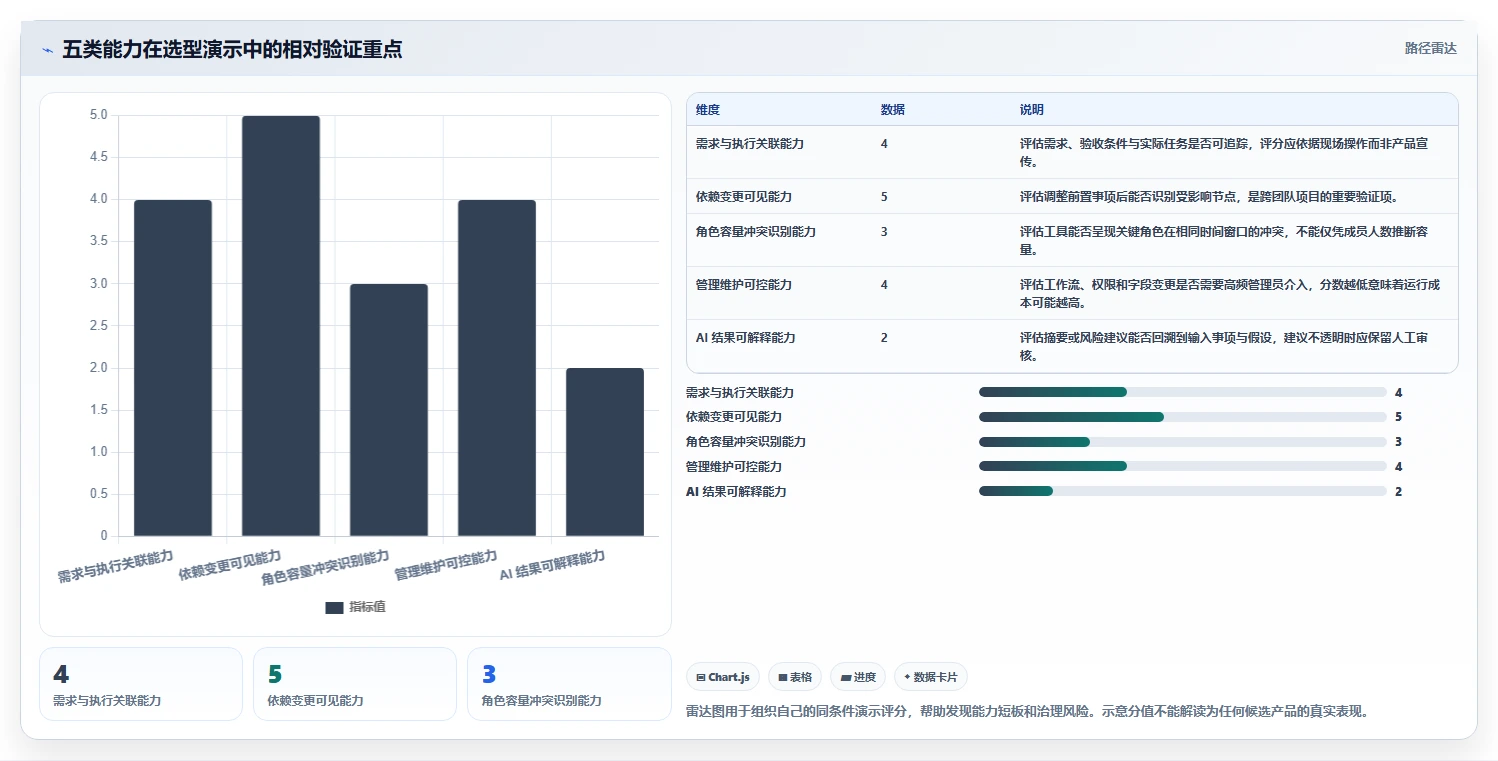Click the chart bar for 角色容量冲突识别能力
The height and width of the screenshot is (761, 1498).
[x=389, y=410]
